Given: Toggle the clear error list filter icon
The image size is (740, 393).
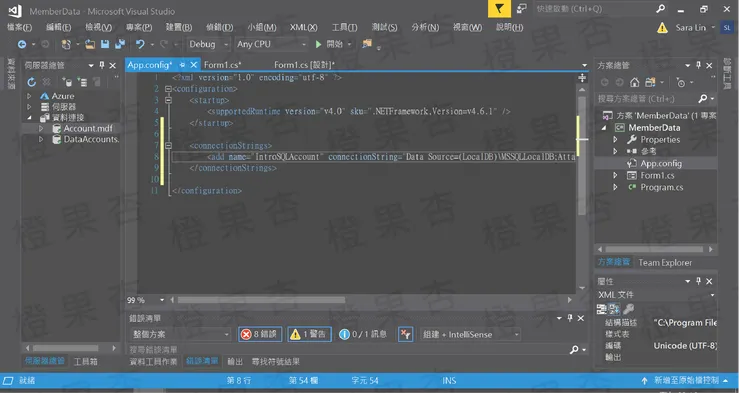Looking at the screenshot, I should (x=405, y=334).
